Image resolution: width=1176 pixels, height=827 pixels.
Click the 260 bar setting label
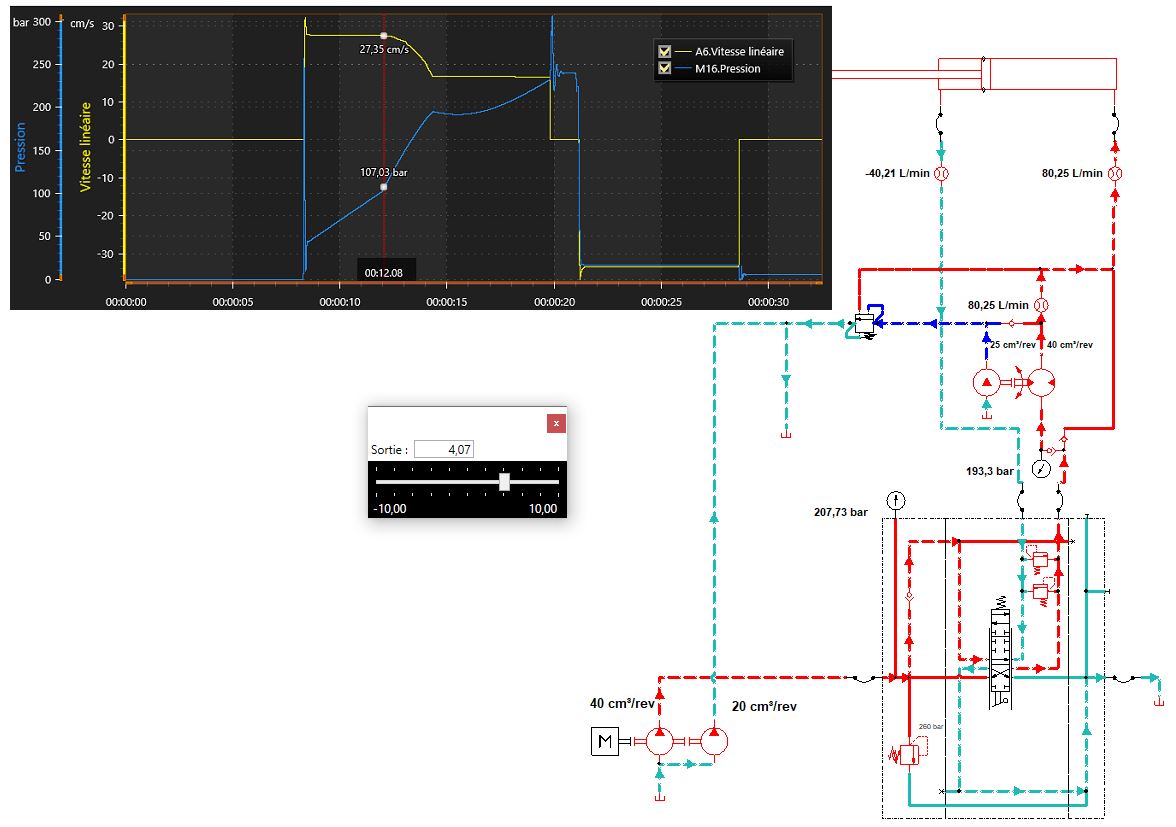click(931, 727)
